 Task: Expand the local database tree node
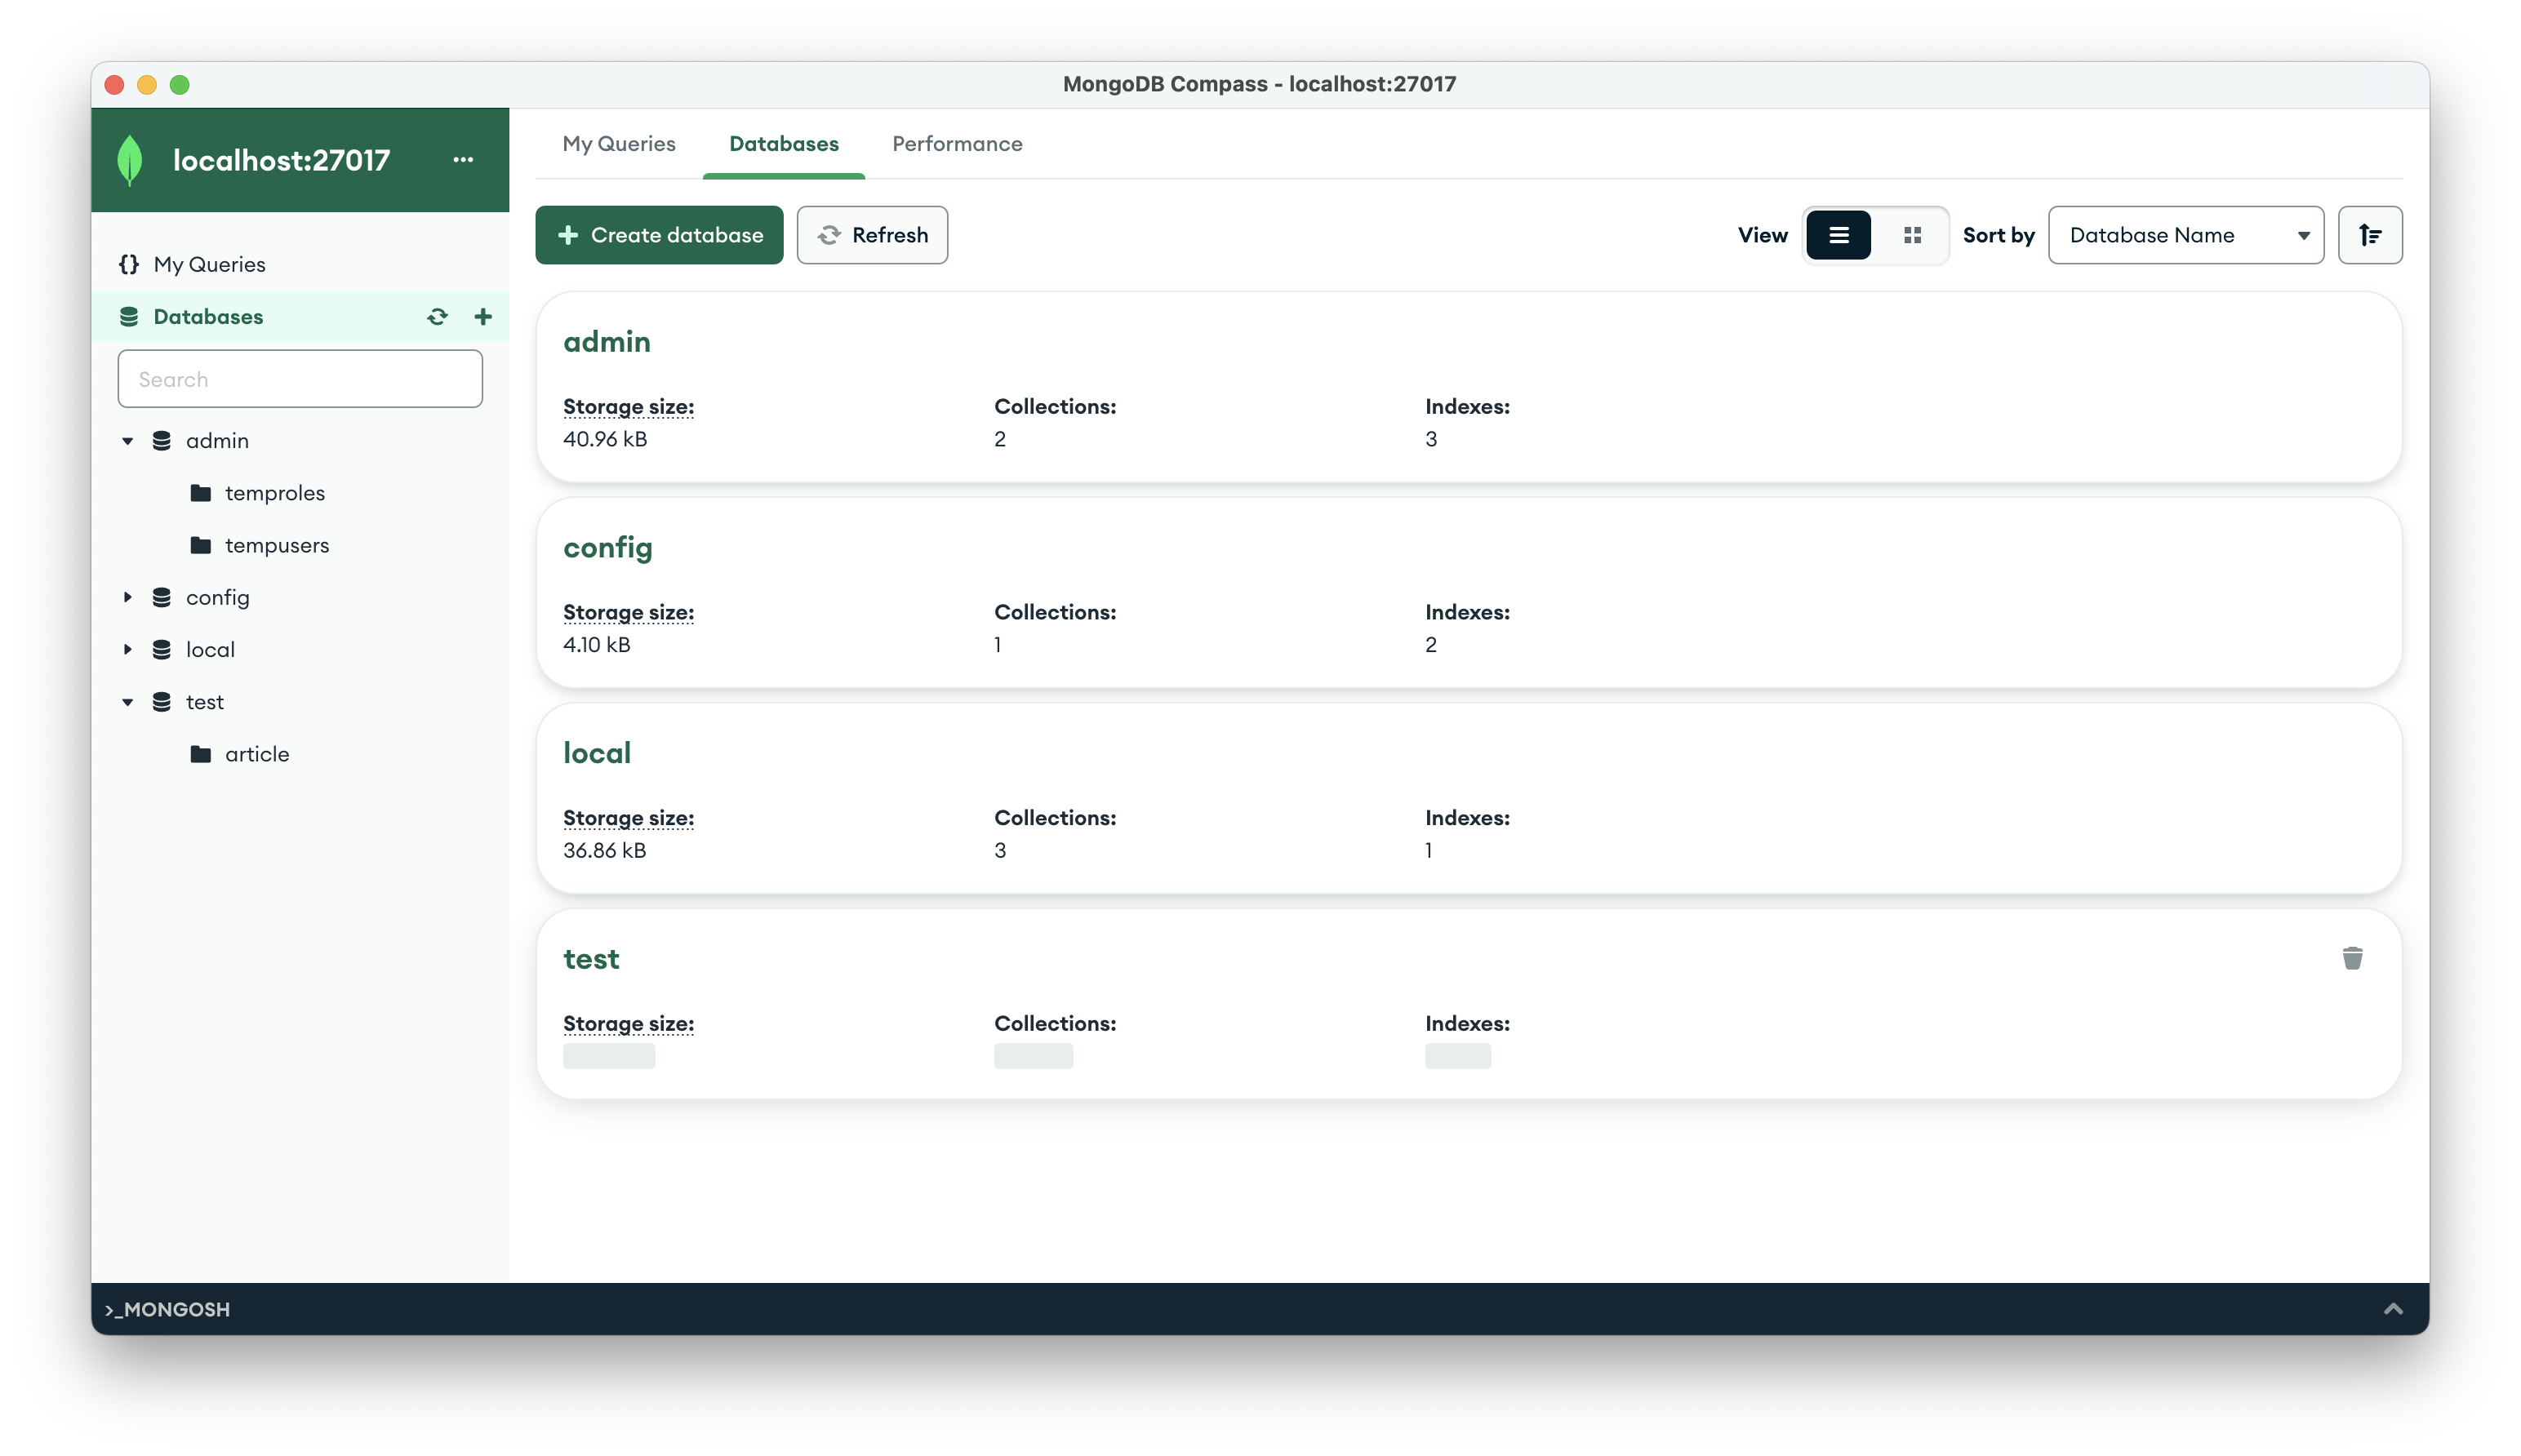click(128, 650)
